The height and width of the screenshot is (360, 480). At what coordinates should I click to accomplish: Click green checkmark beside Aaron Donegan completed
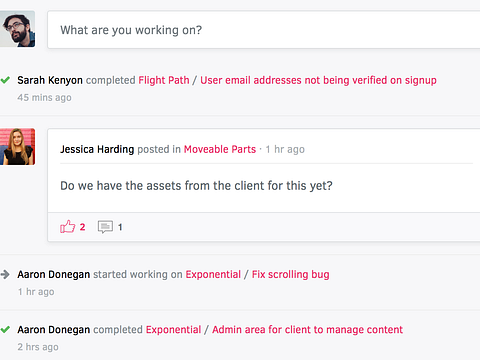[5, 330]
